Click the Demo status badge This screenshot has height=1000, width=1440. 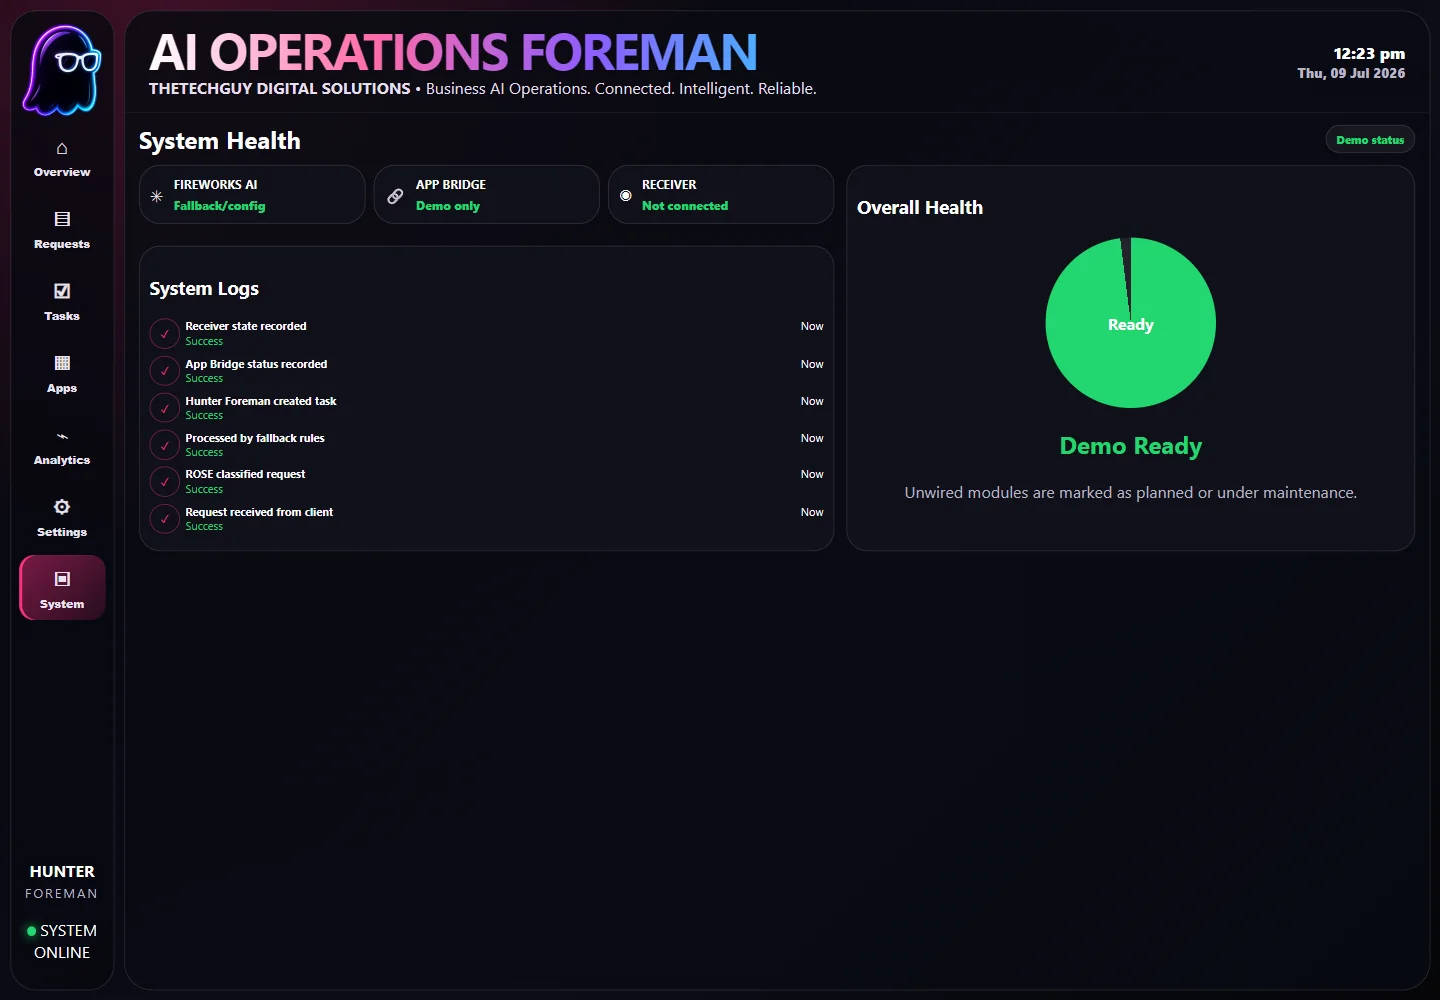point(1370,140)
